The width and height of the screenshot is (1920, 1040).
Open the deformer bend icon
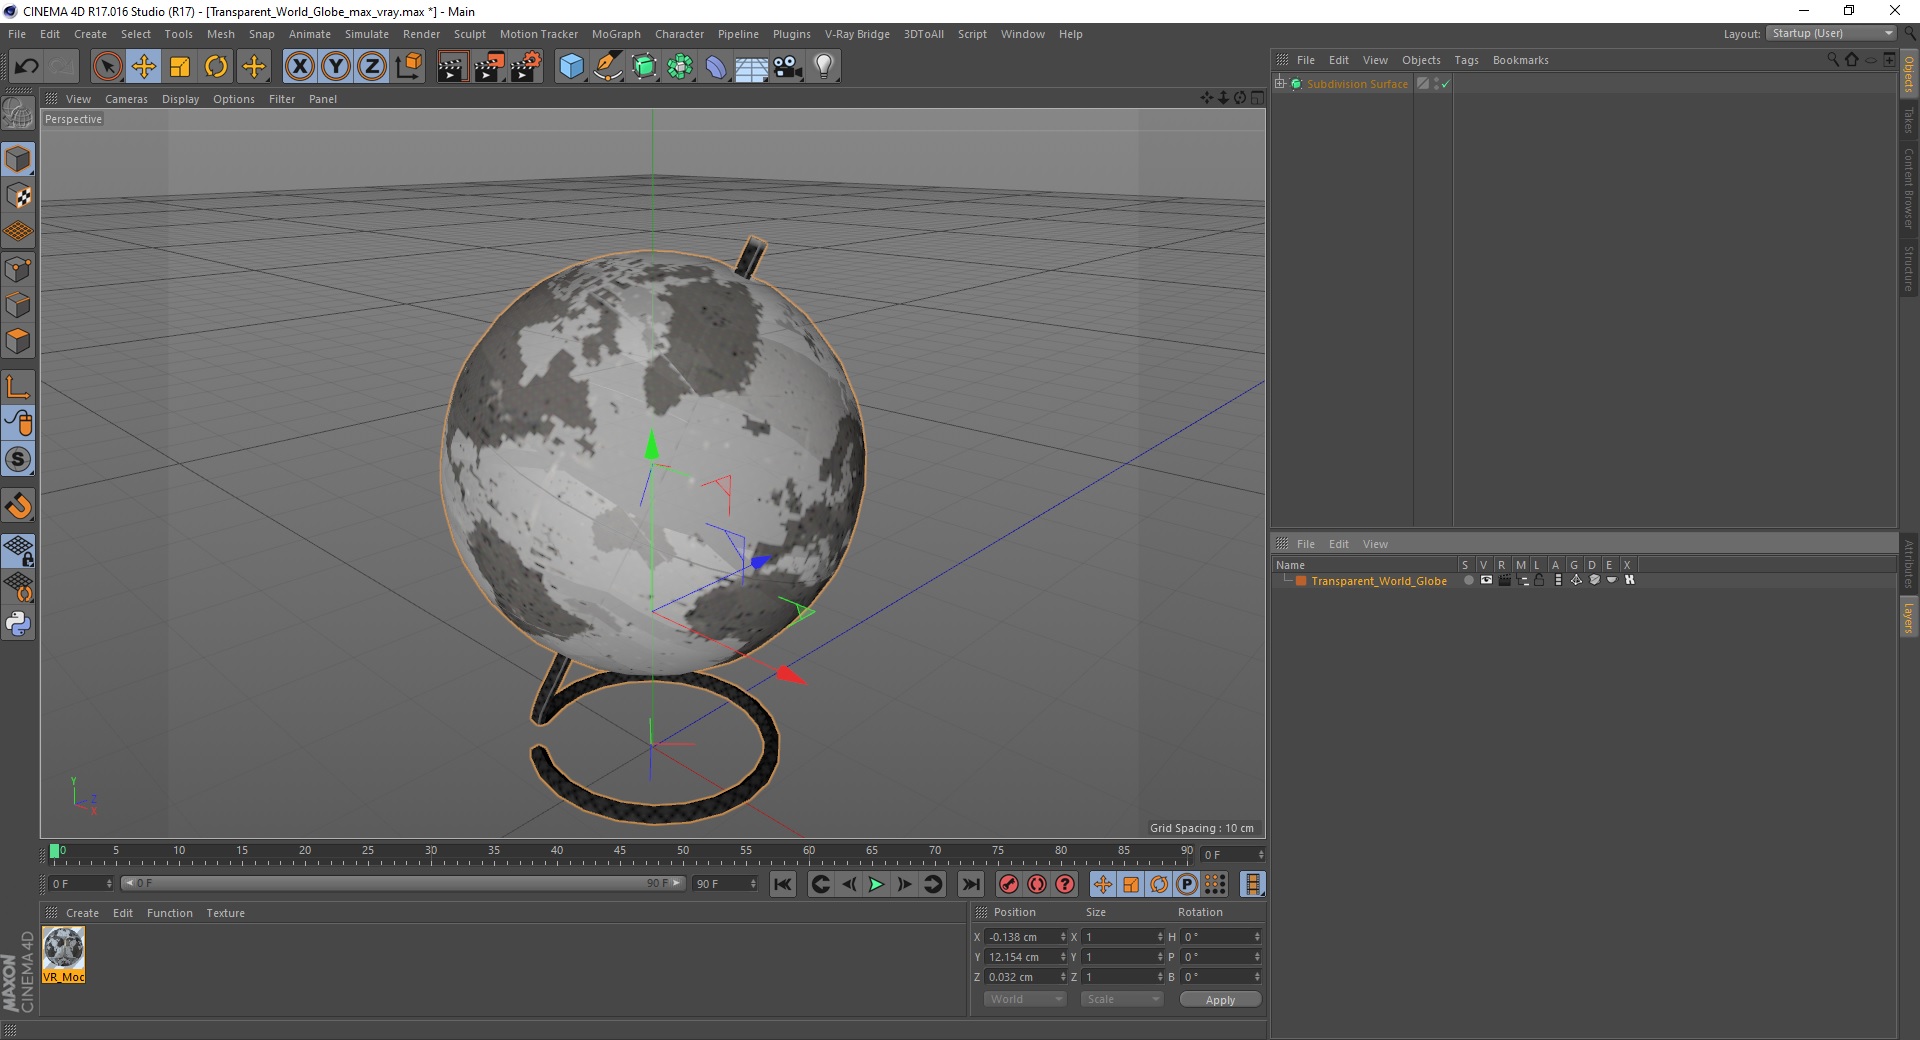(716, 67)
